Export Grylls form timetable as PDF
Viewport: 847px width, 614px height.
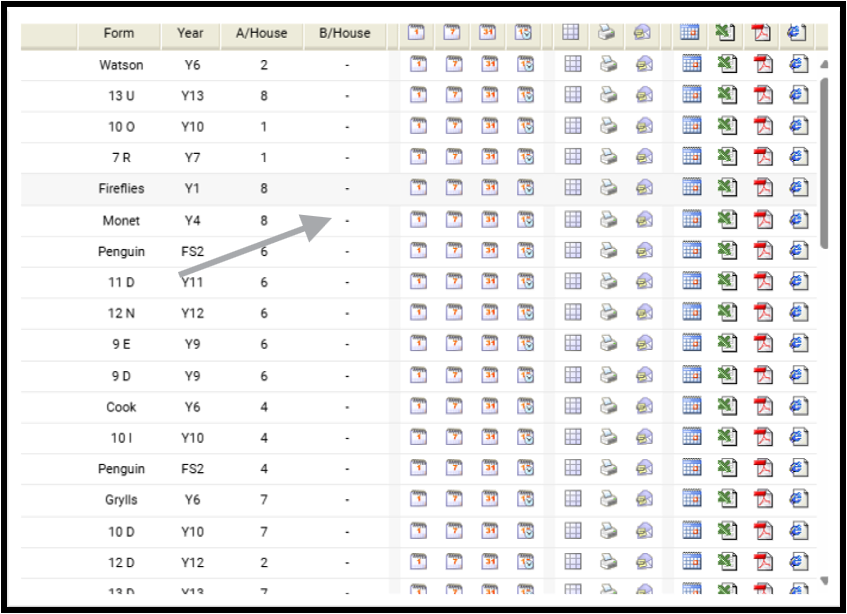[763, 500]
